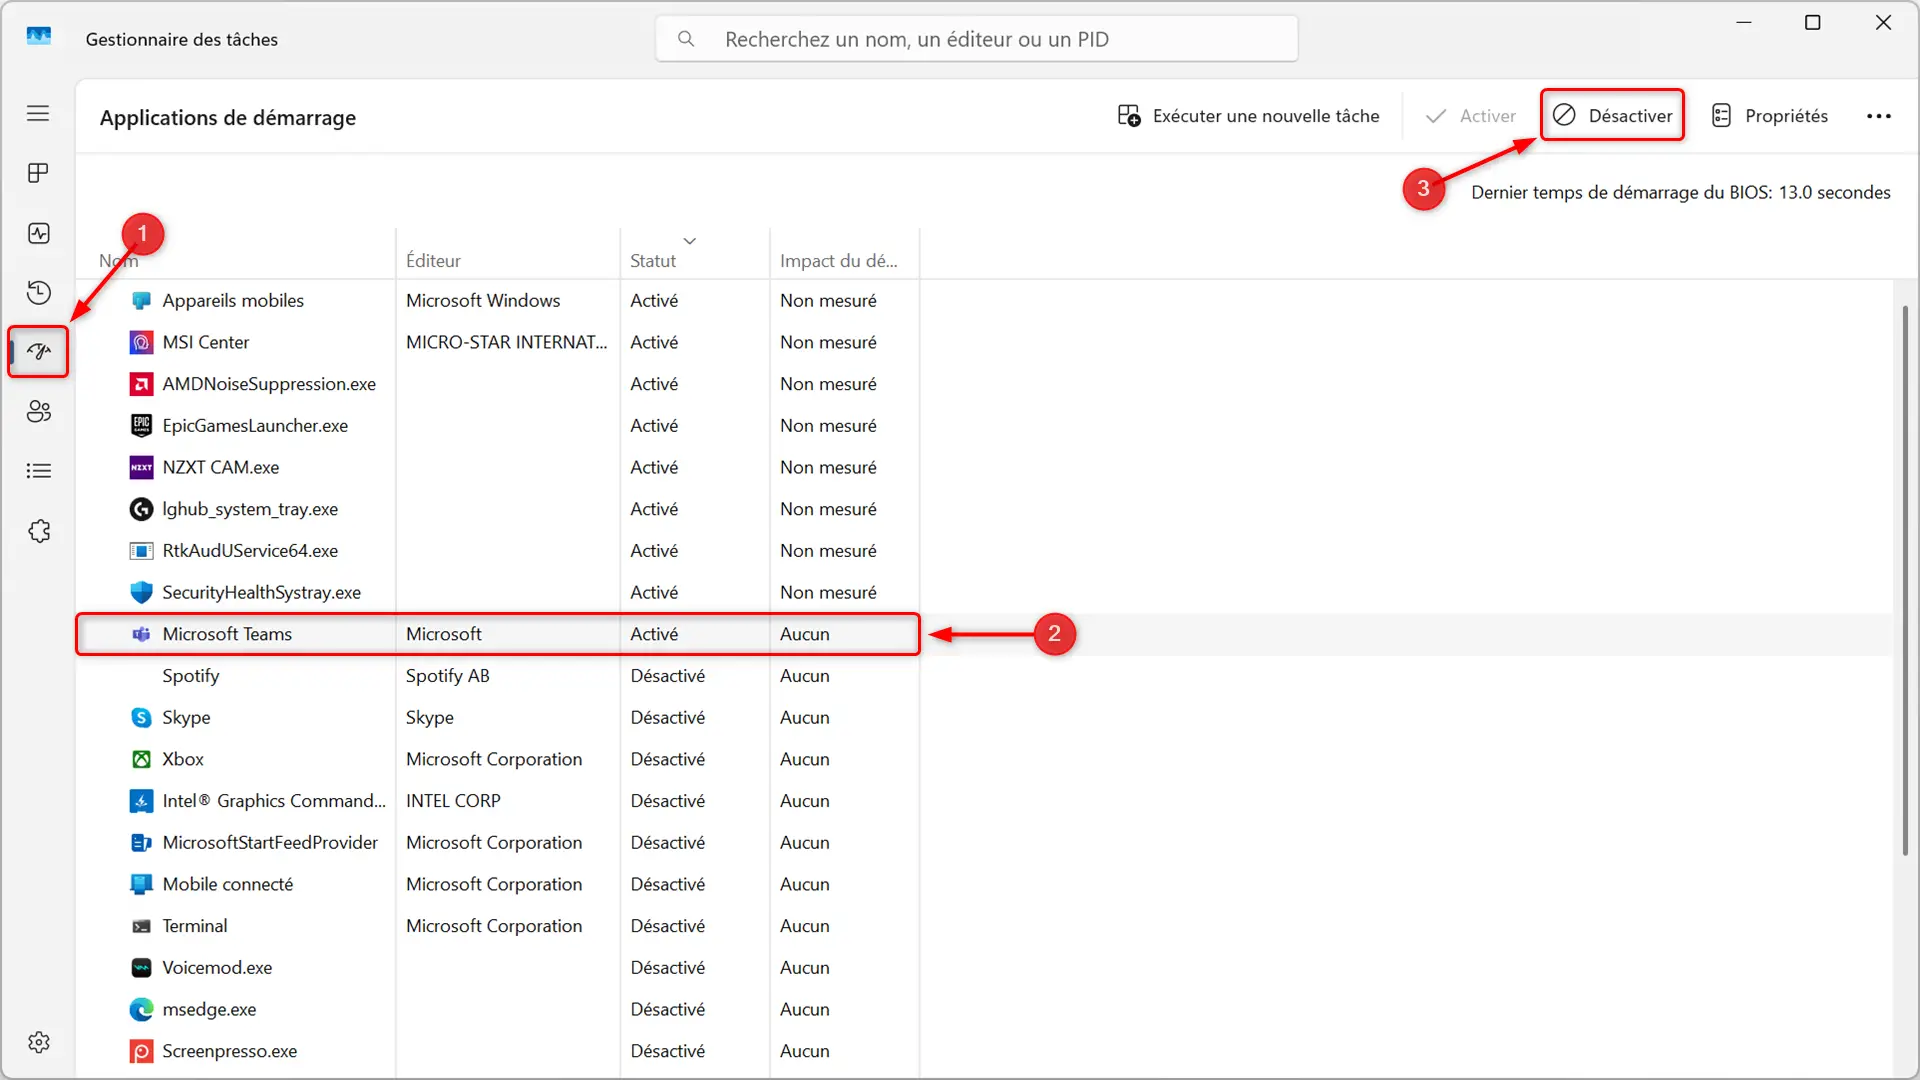Focus the search name, publisher or PID field
The width and height of the screenshot is (1920, 1080).
[977, 39]
